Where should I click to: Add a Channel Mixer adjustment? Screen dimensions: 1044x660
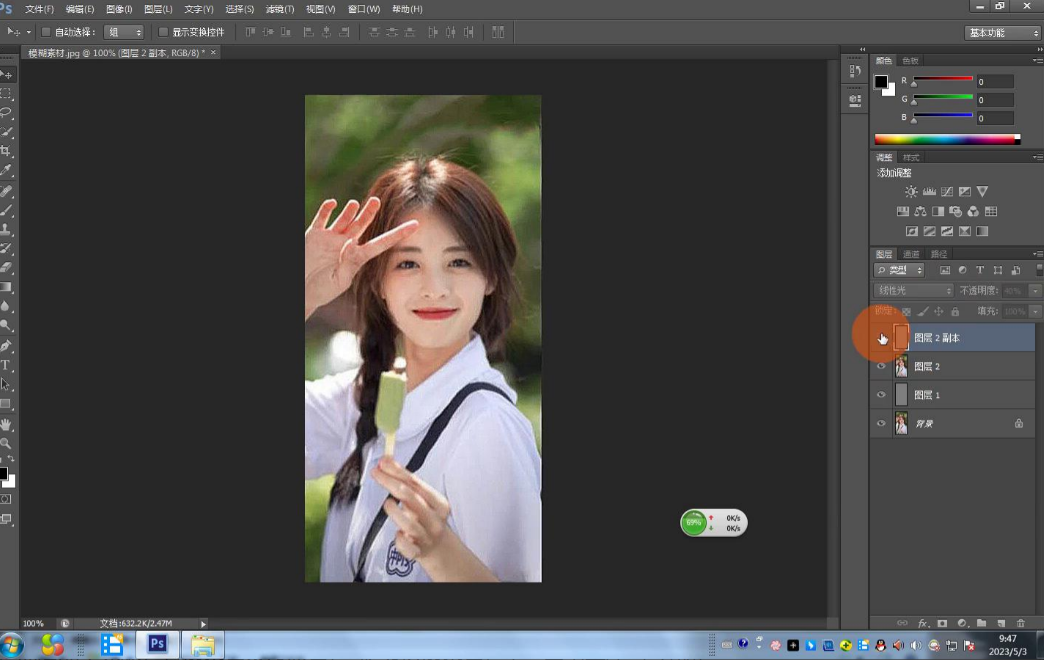(973, 212)
